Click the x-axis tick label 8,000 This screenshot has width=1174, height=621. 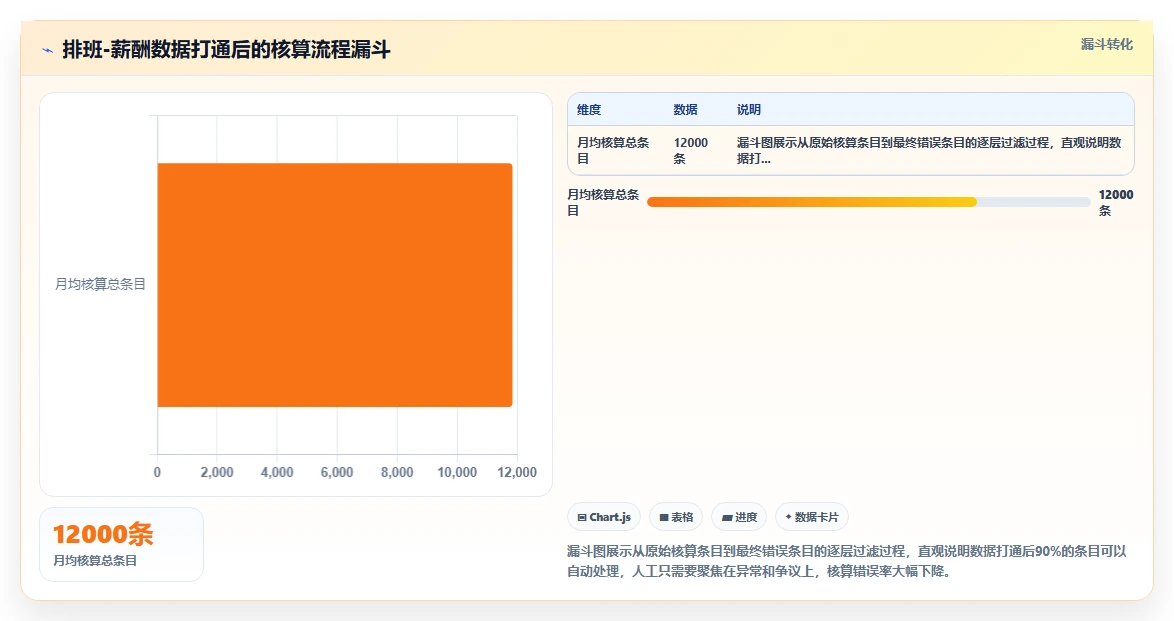coord(397,472)
